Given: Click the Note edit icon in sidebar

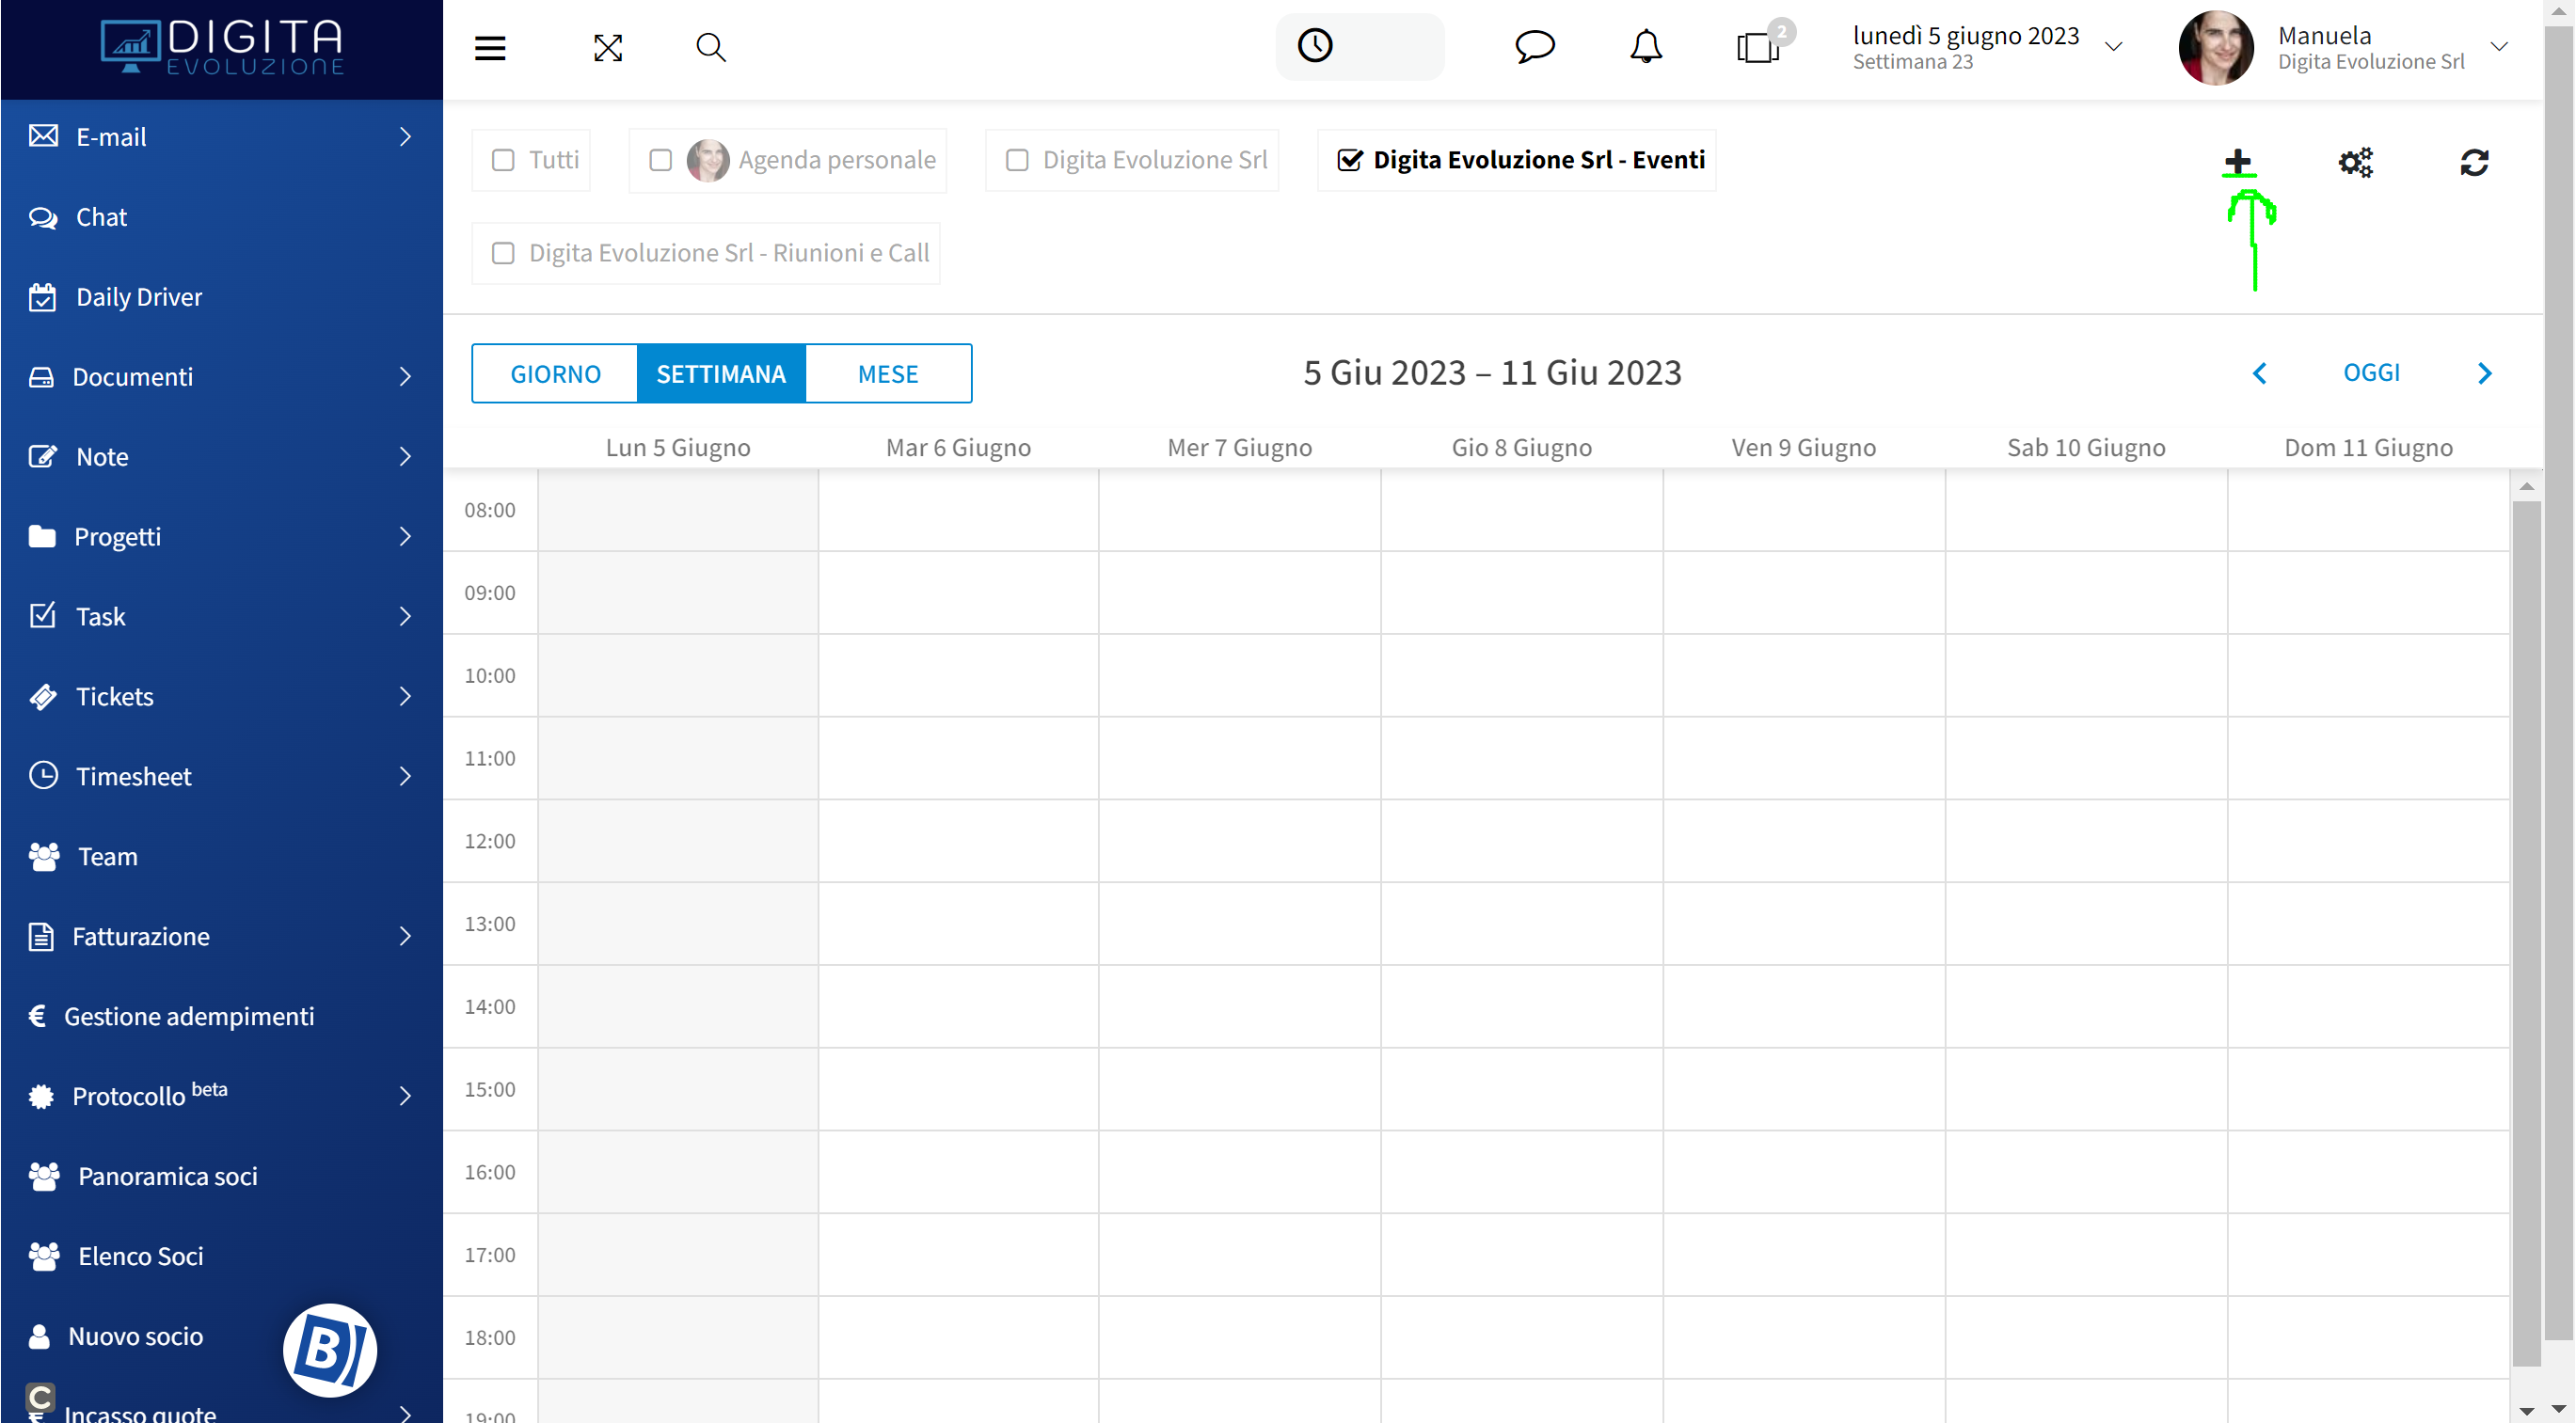Looking at the screenshot, I should [x=43, y=456].
